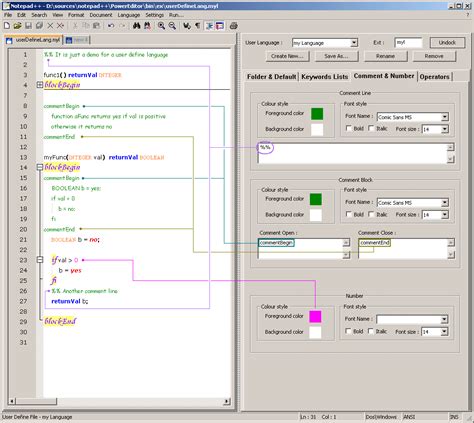Click the Cut scissors icon

tap(75, 26)
